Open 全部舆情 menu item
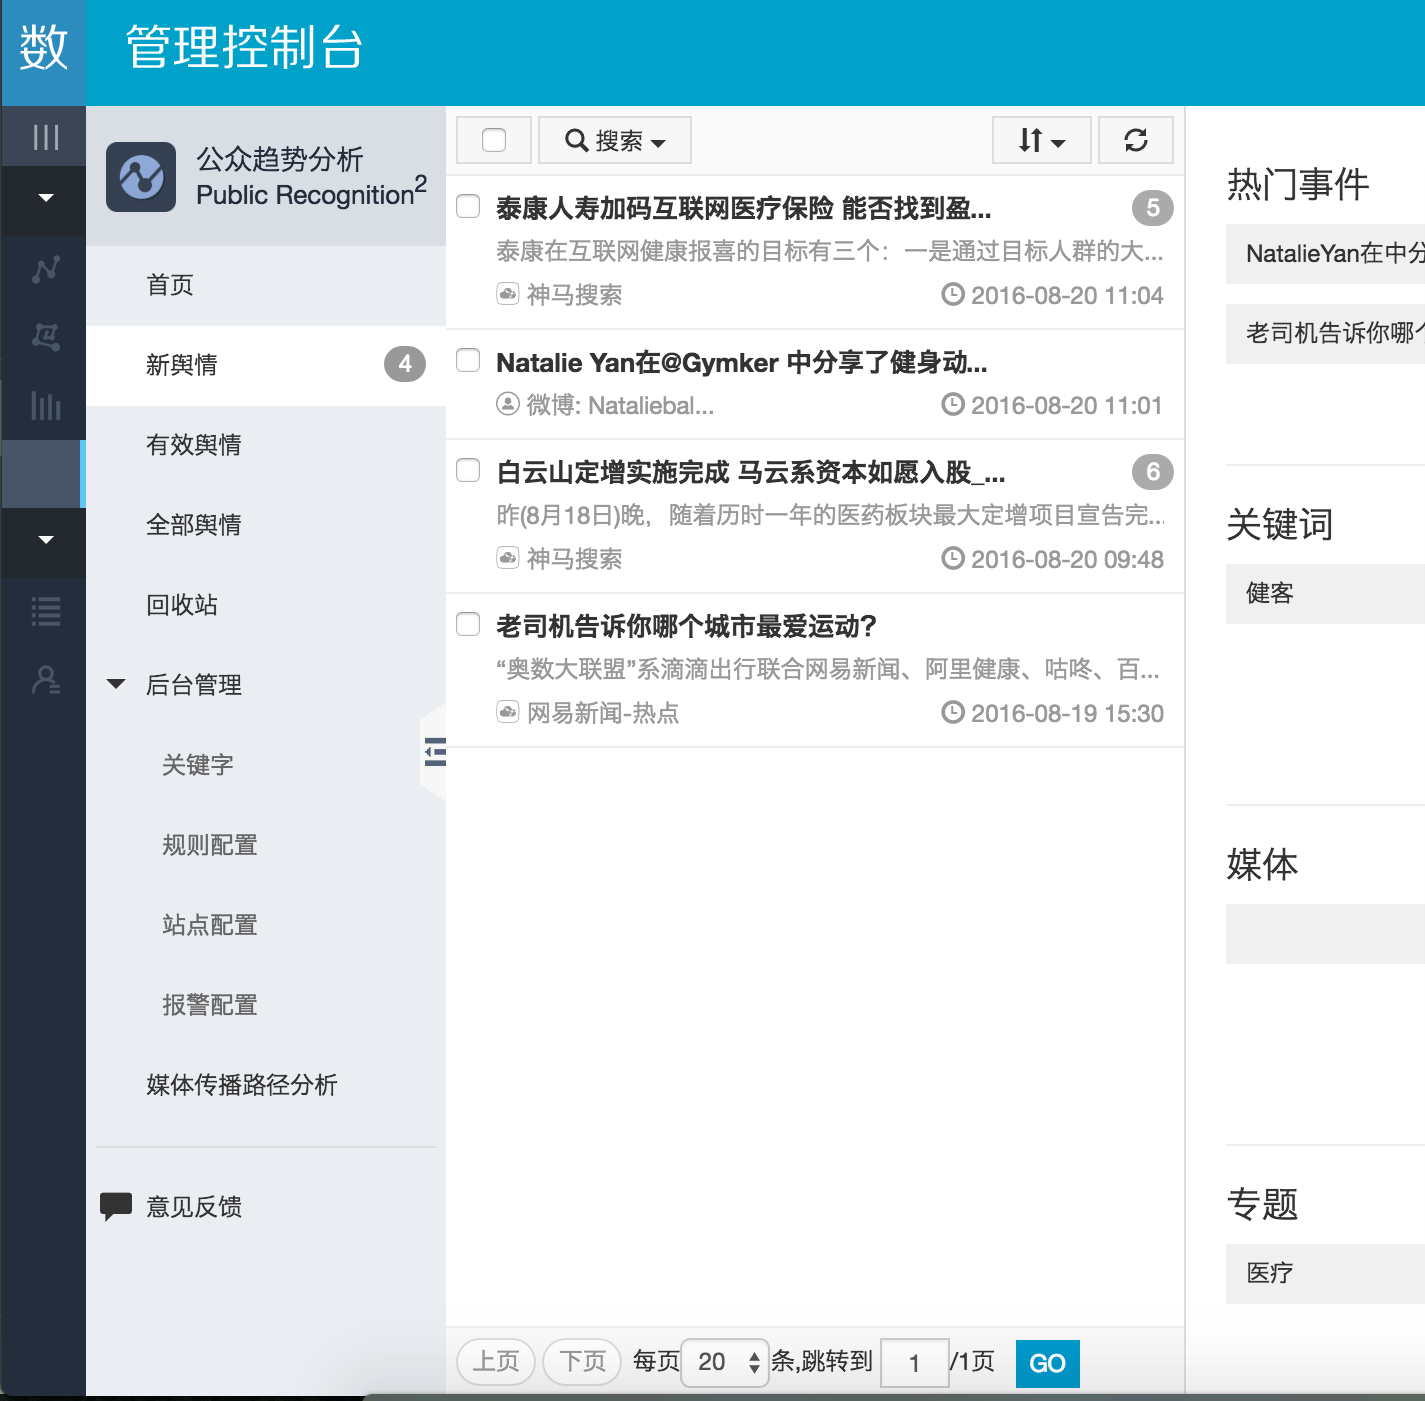1425x1401 pixels. pos(266,525)
